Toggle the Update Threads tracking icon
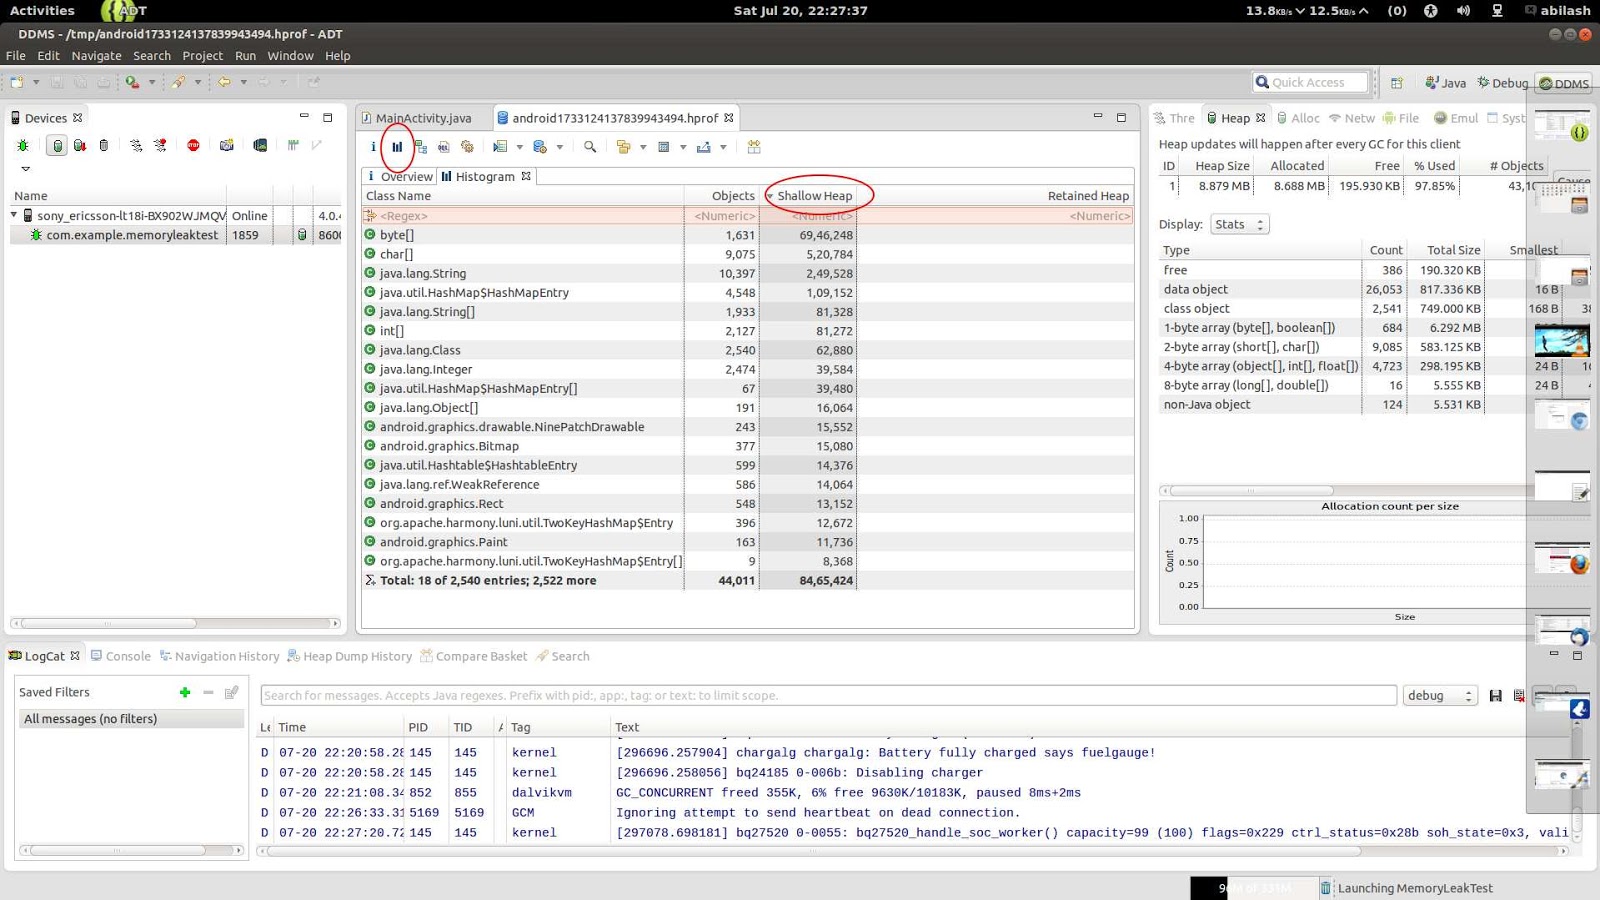This screenshot has height=900, width=1600. point(137,146)
